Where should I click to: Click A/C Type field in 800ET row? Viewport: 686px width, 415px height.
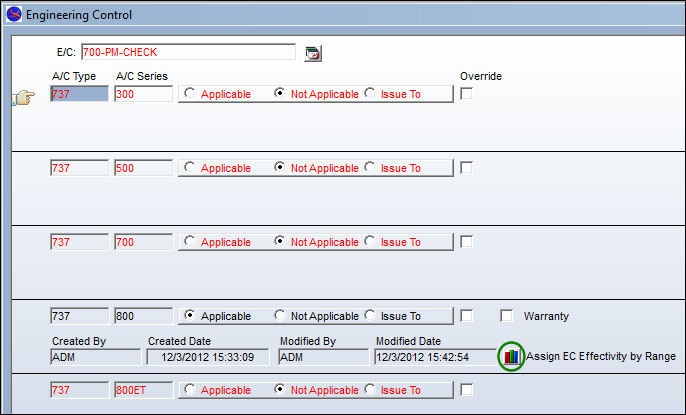click(x=79, y=390)
